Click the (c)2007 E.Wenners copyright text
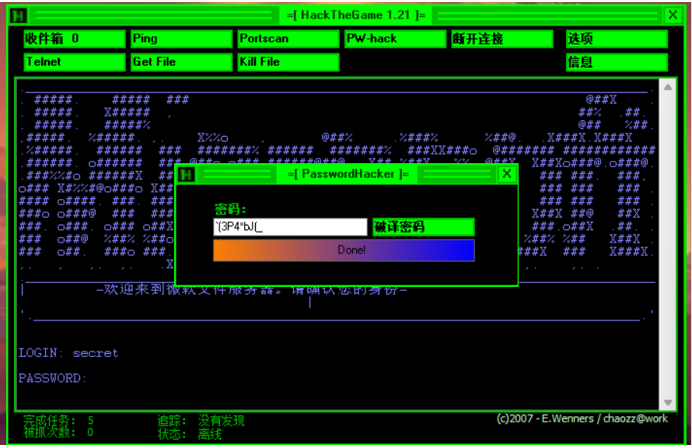The width and height of the screenshot is (692, 448). coord(582,418)
